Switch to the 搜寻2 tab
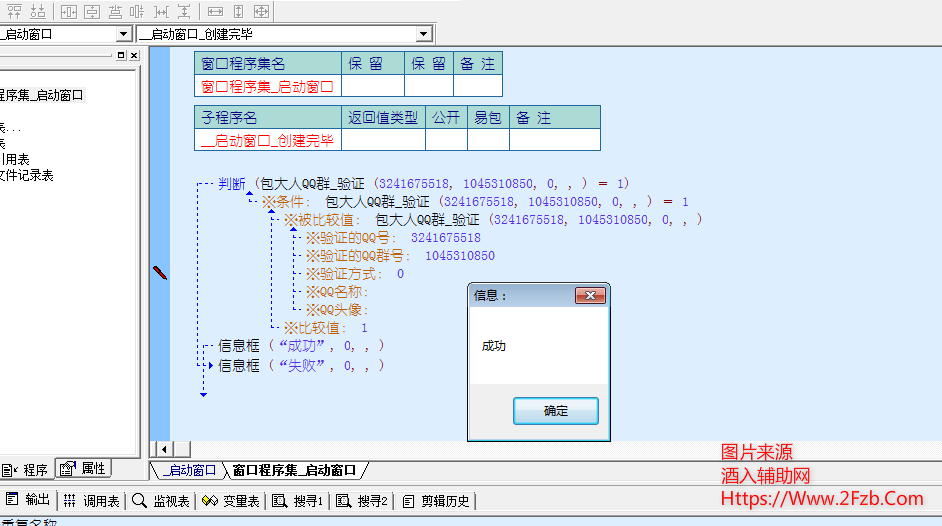 362,501
